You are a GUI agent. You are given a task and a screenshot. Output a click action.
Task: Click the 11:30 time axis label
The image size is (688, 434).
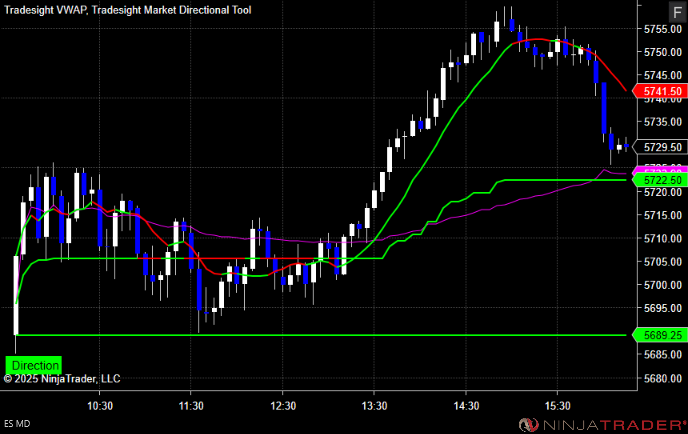[191, 406]
